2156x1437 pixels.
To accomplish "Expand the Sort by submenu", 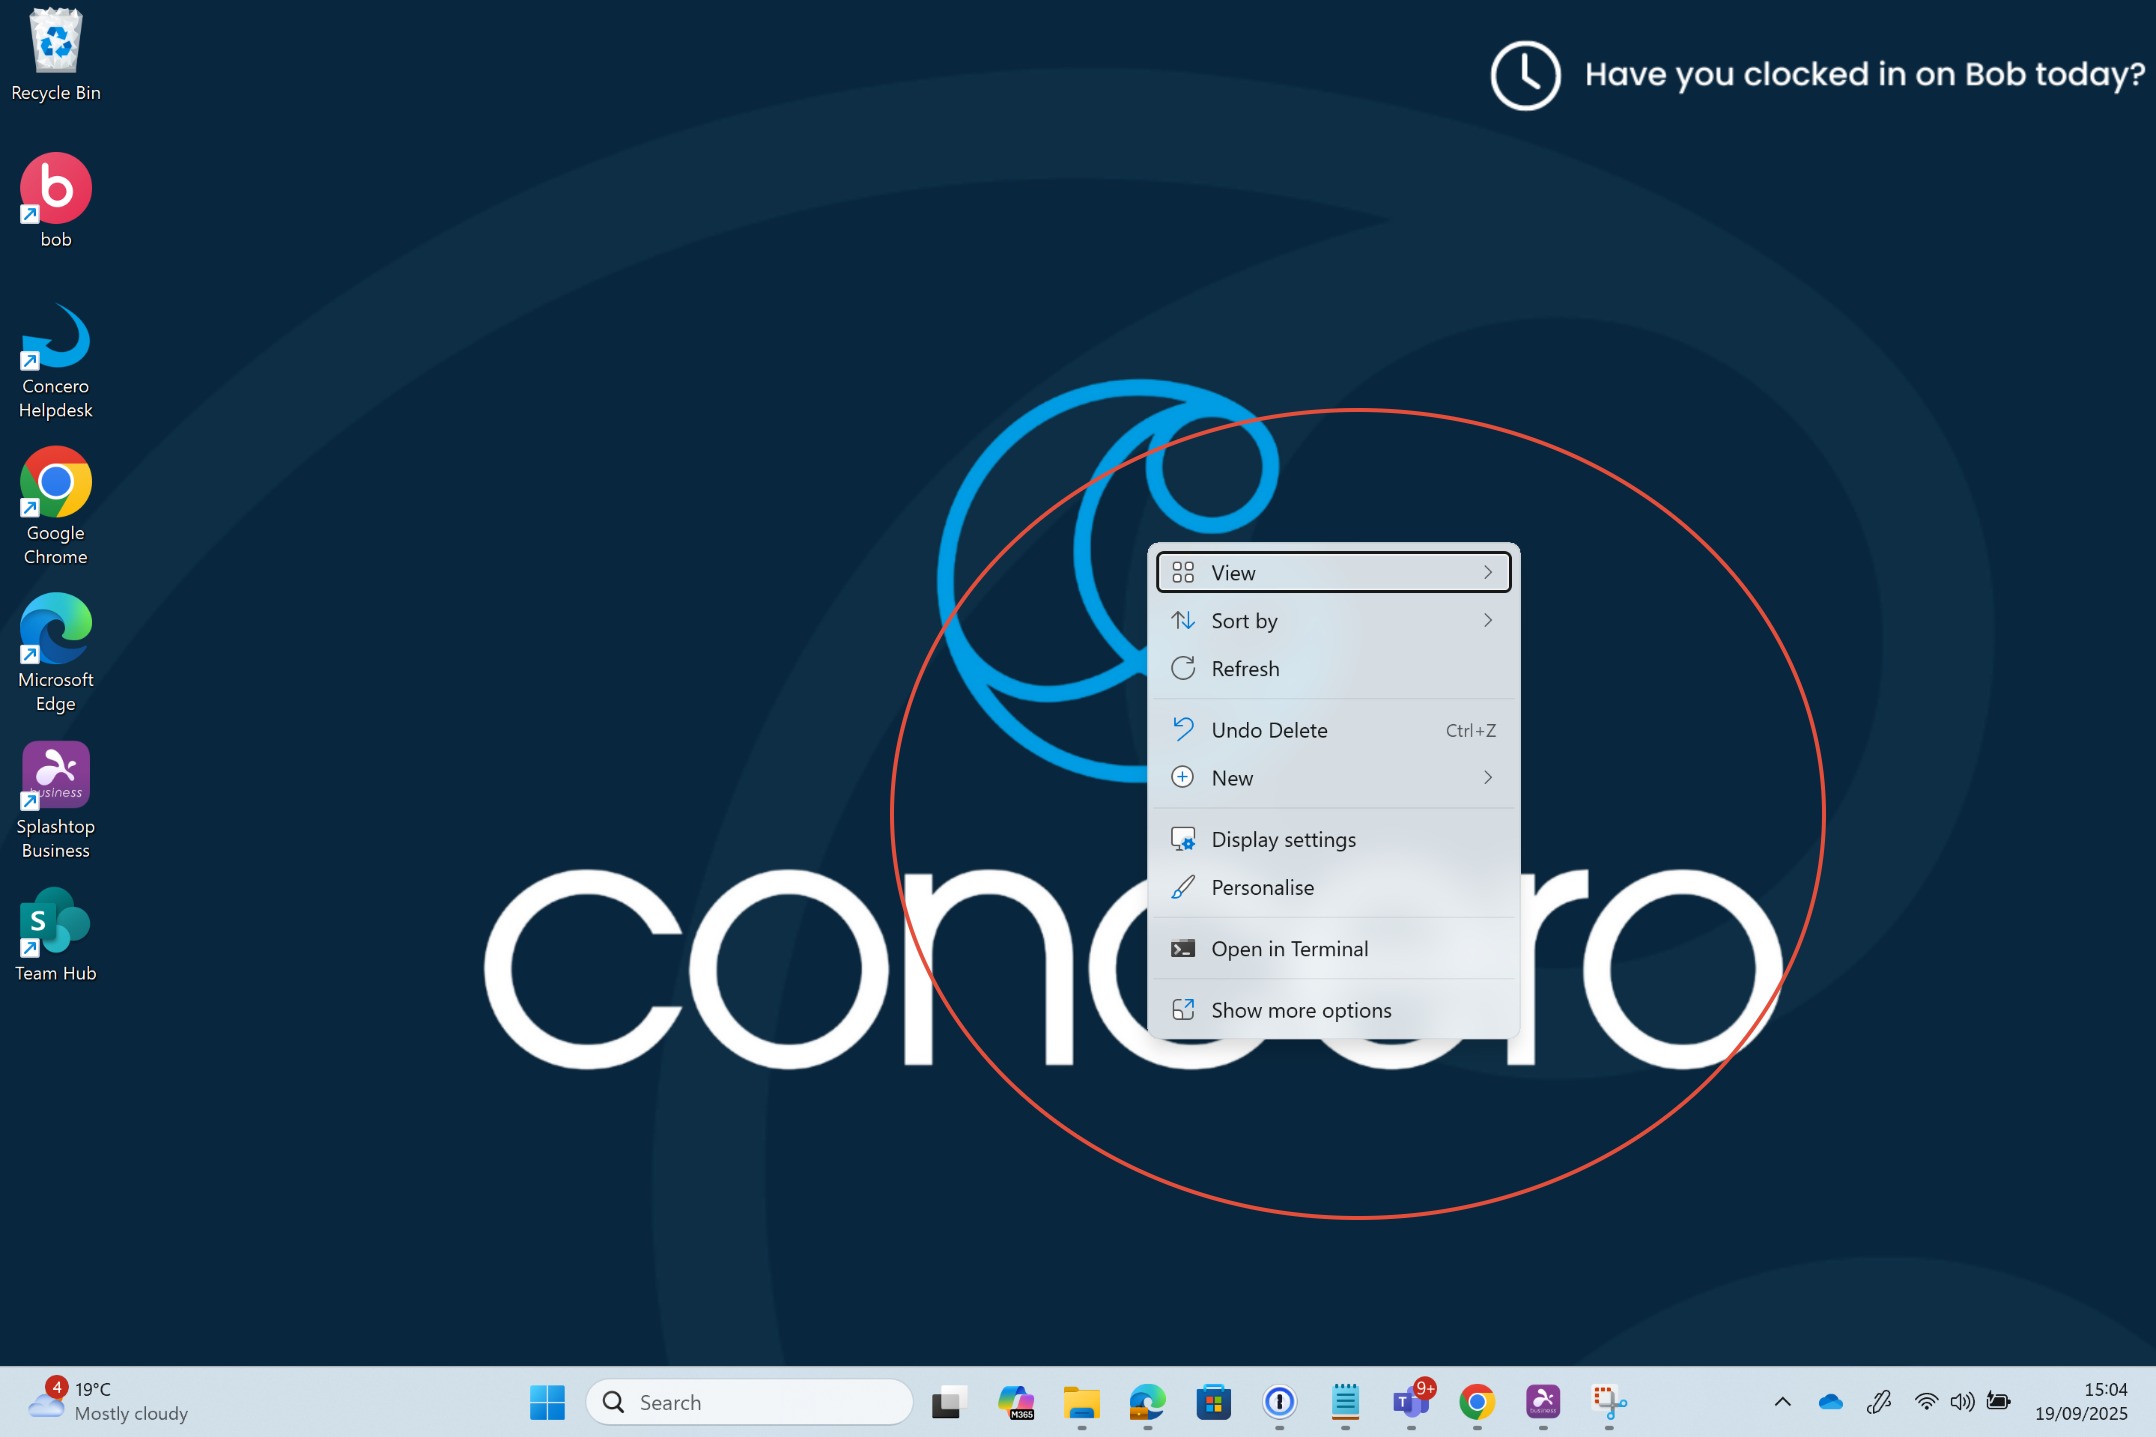I will point(1333,621).
